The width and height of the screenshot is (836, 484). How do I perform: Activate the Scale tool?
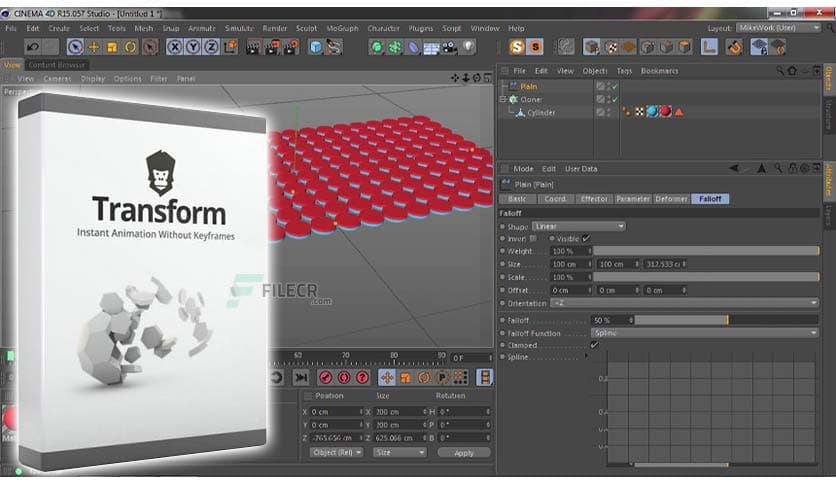112,47
